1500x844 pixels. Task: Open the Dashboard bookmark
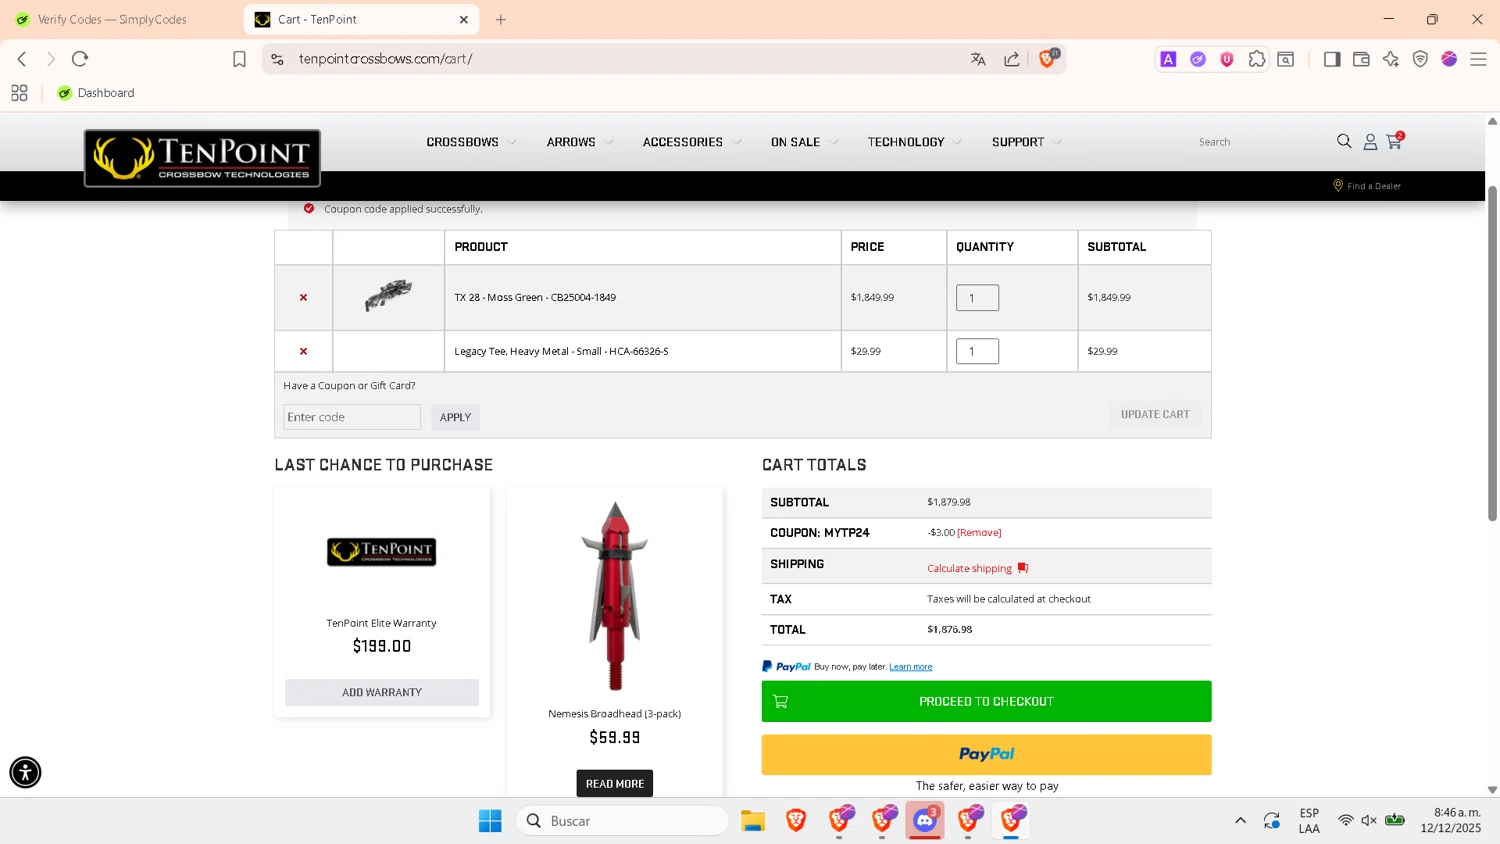pyautogui.click(x=96, y=93)
